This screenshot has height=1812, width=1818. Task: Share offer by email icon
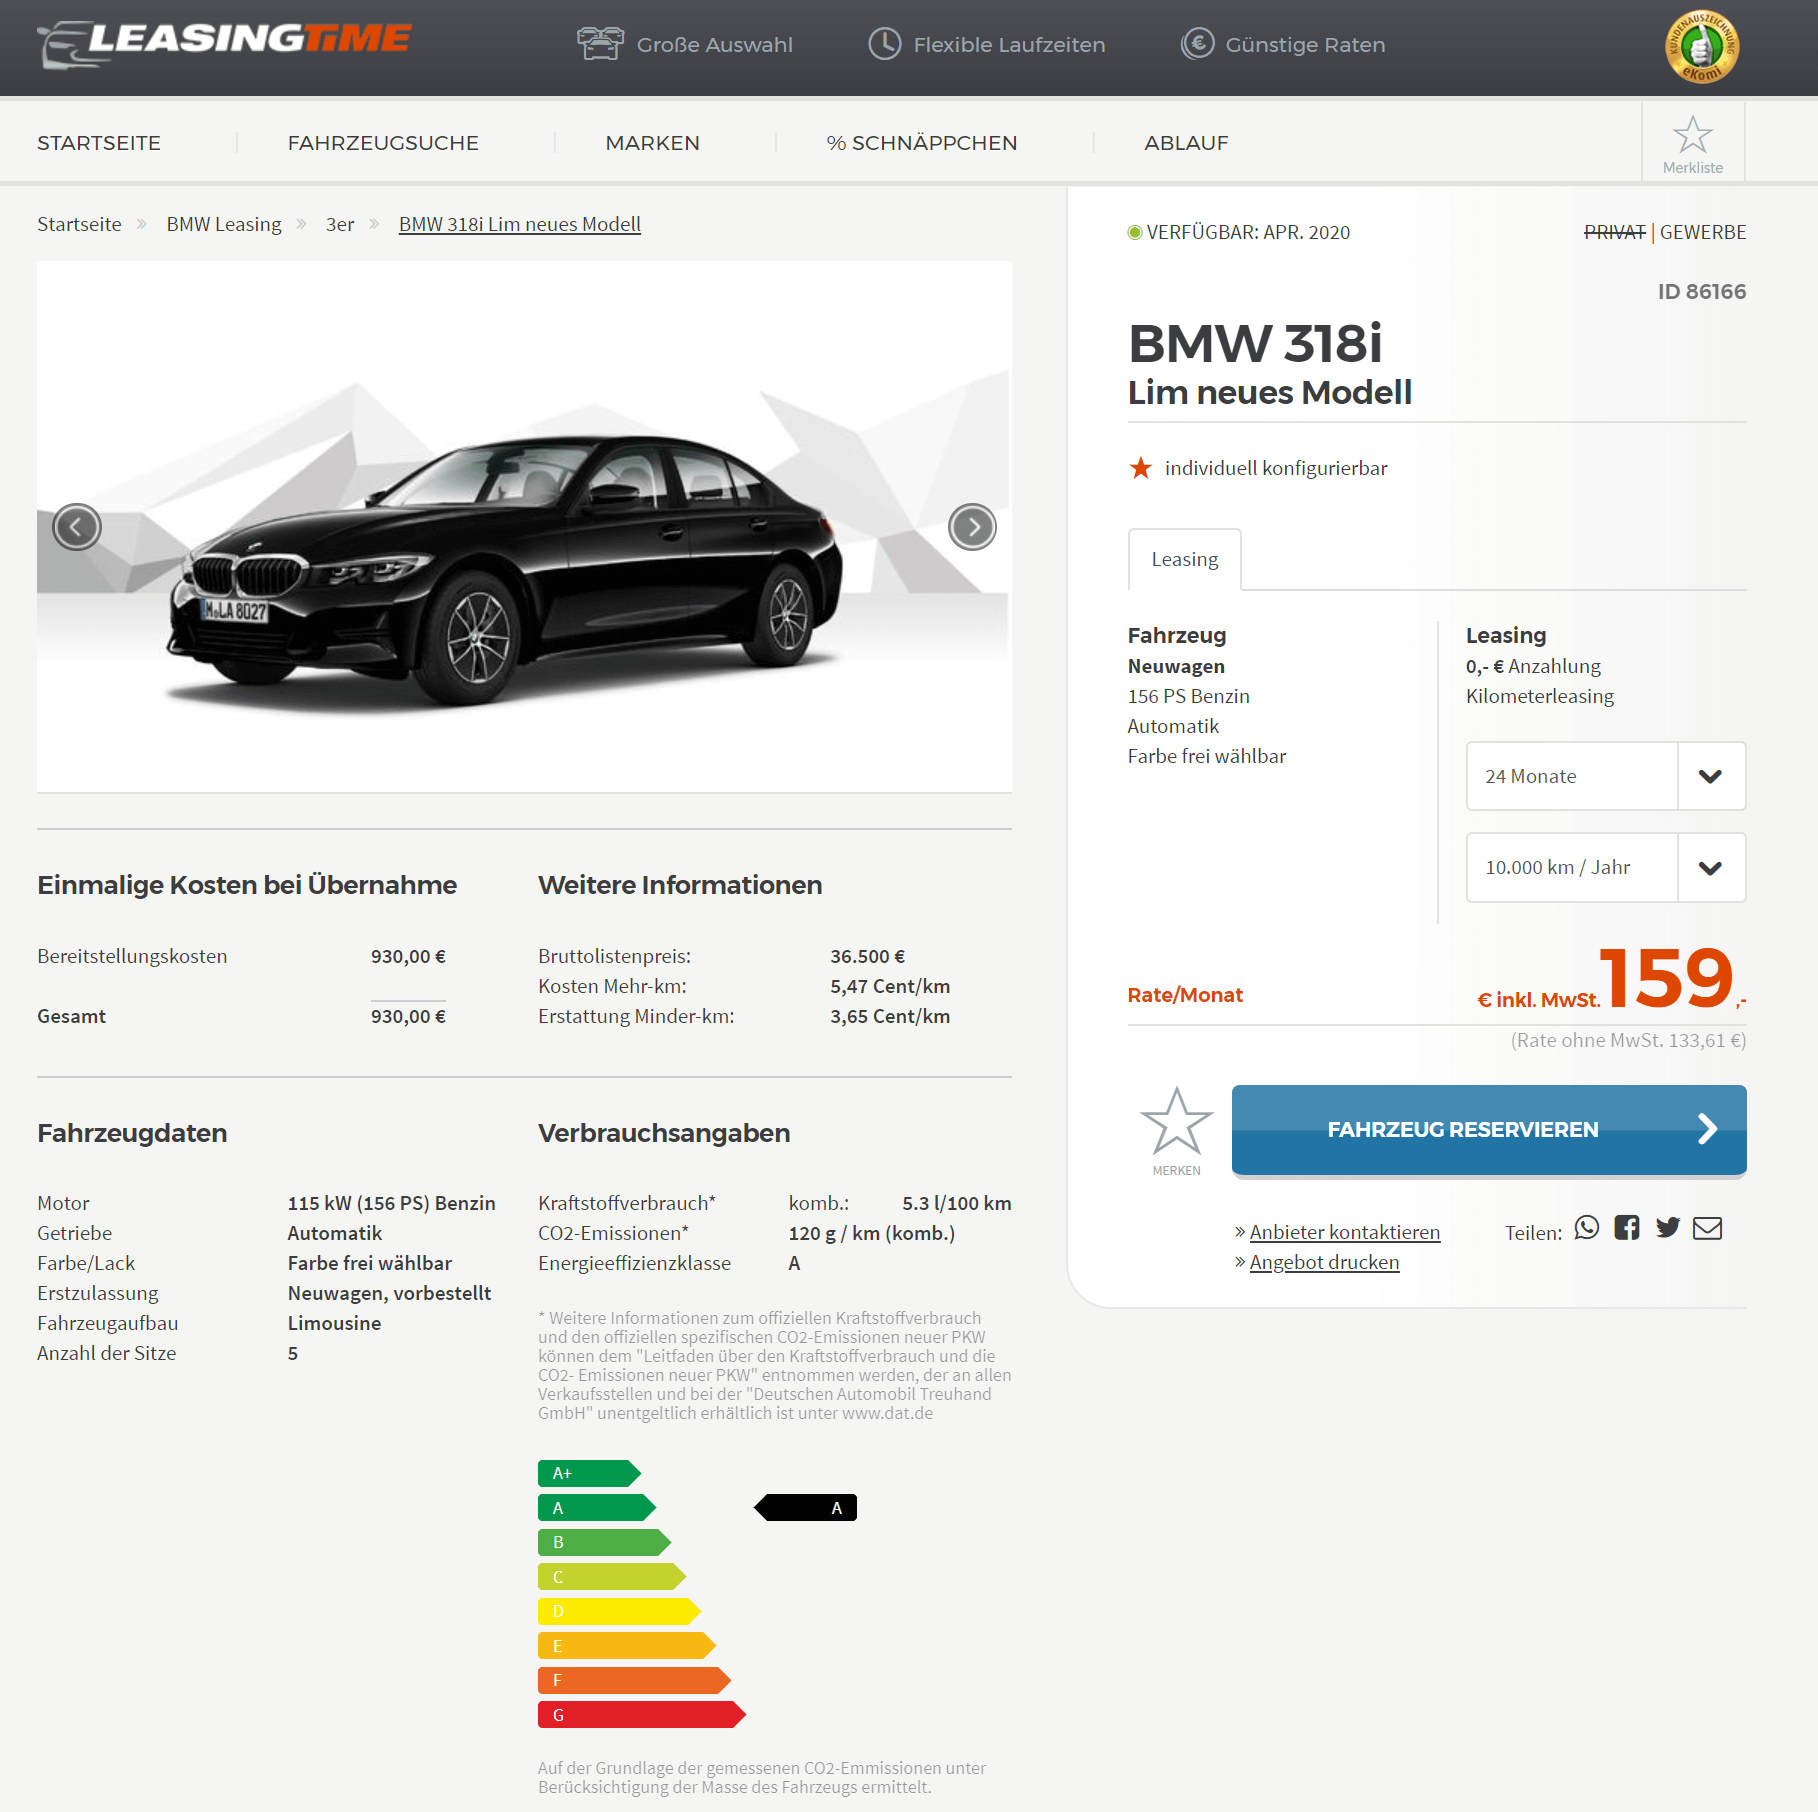[1708, 1228]
